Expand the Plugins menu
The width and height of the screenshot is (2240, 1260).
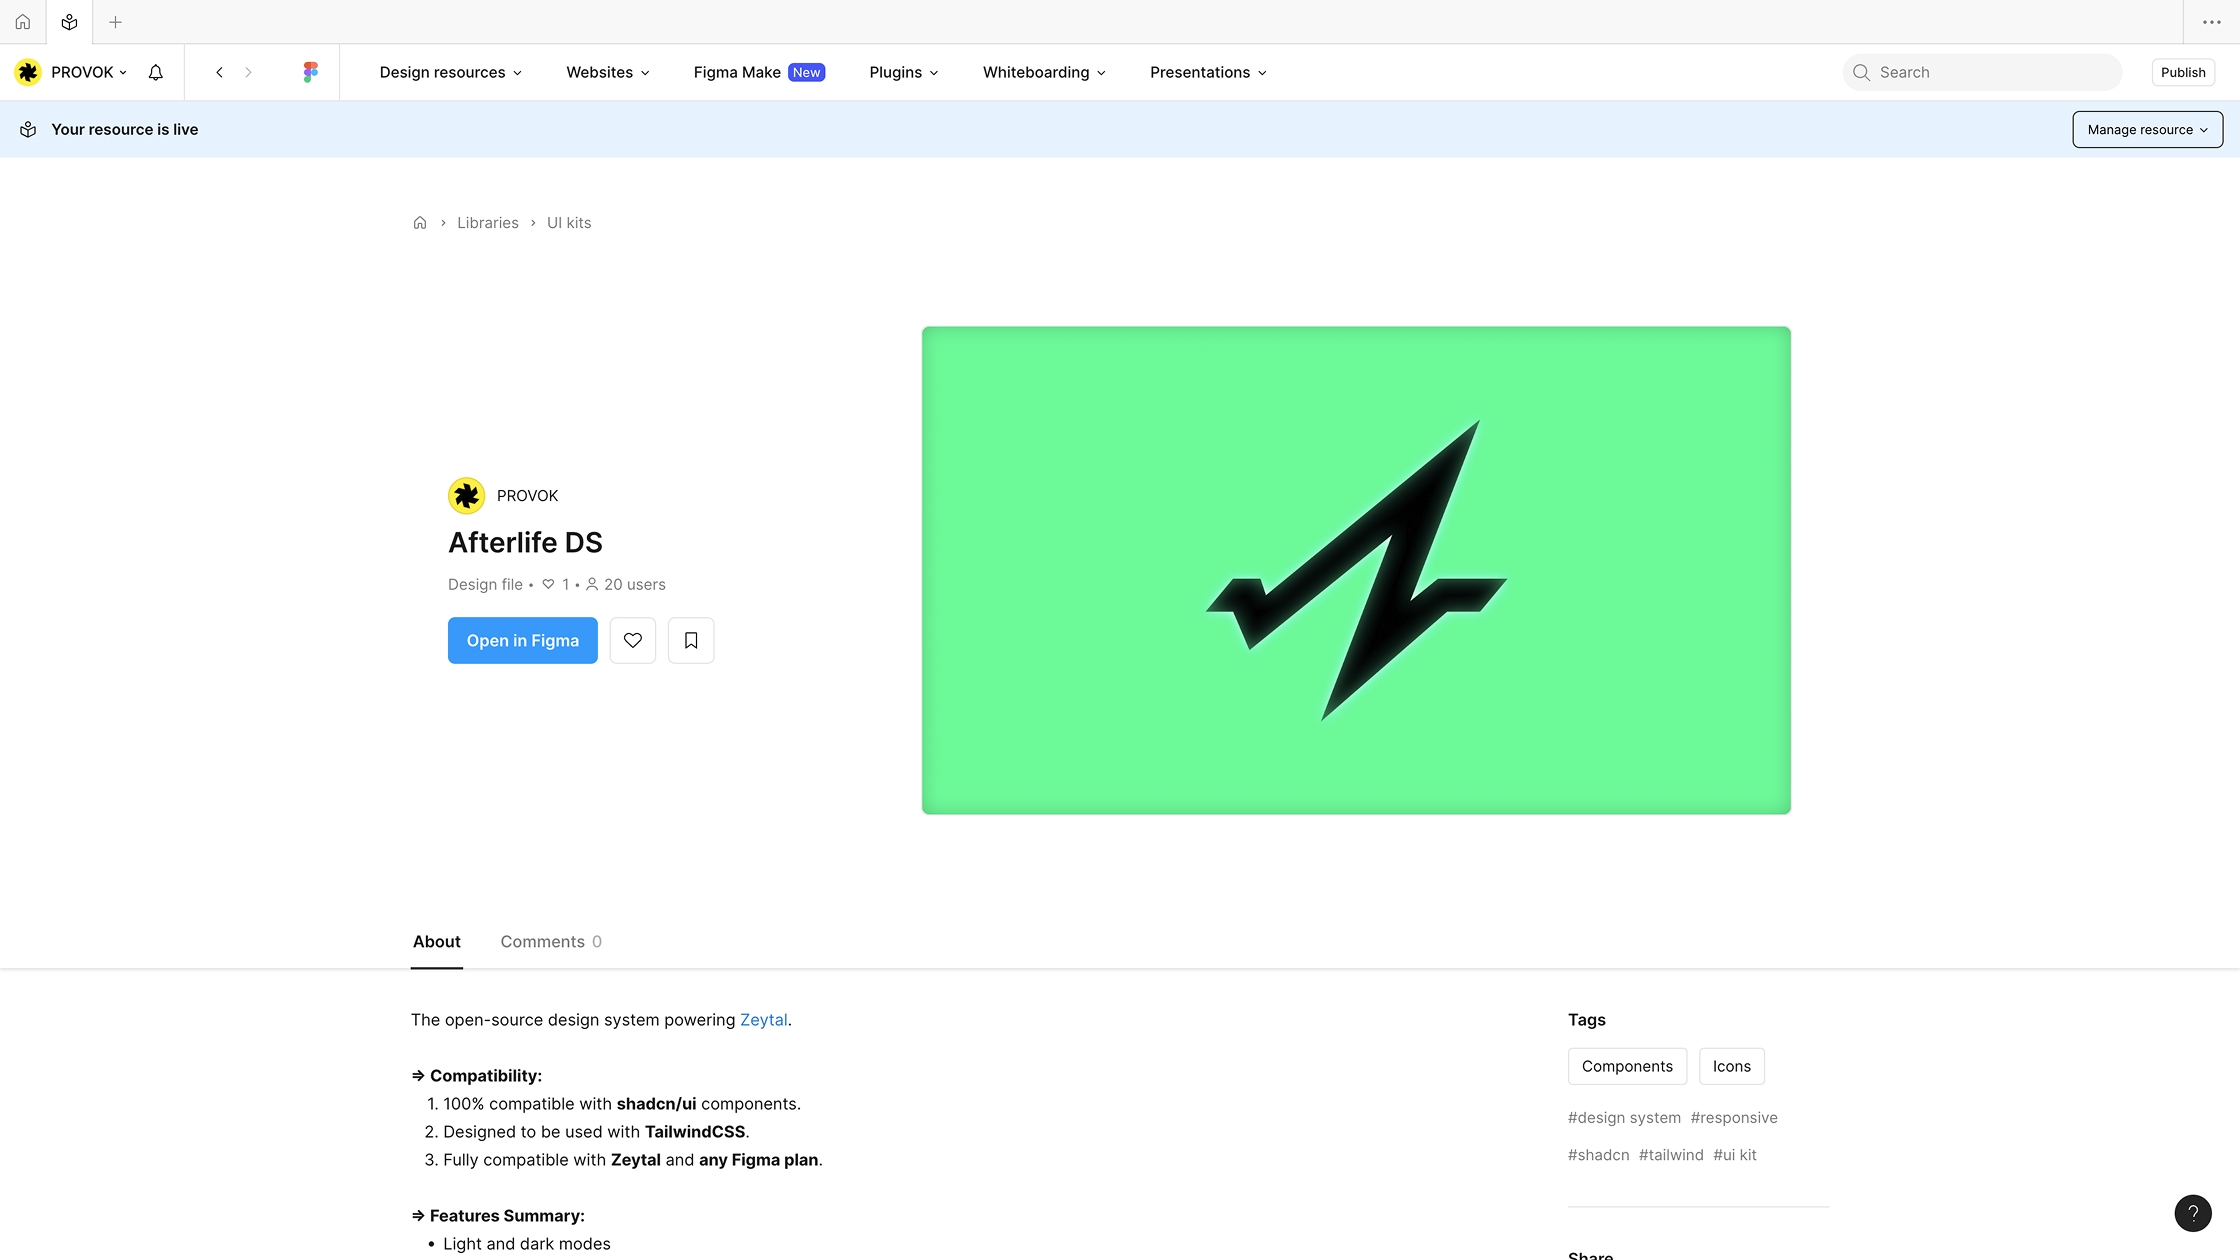[x=902, y=72]
